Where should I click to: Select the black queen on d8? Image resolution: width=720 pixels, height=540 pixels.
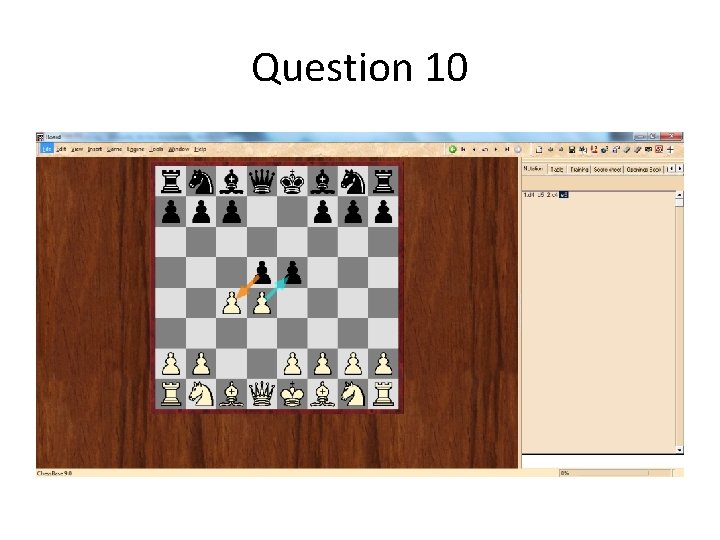coord(262,181)
